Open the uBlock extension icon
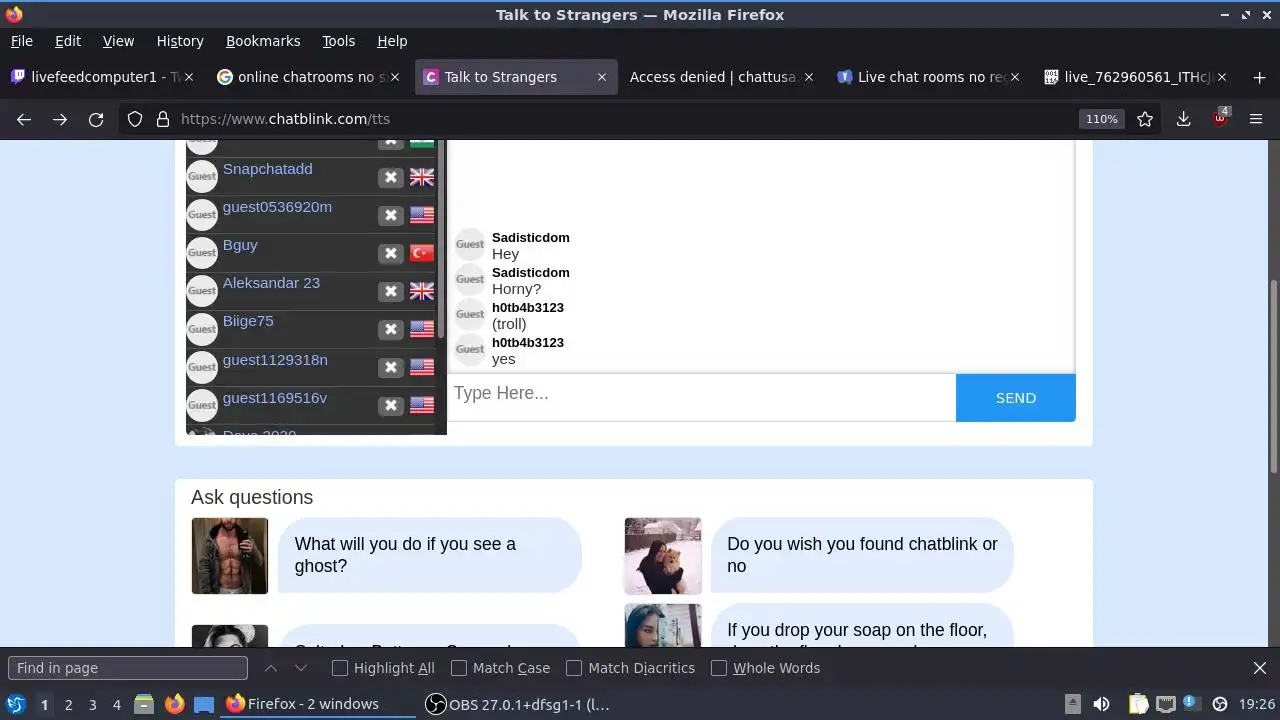The width and height of the screenshot is (1280, 720). [x=1220, y=118]
